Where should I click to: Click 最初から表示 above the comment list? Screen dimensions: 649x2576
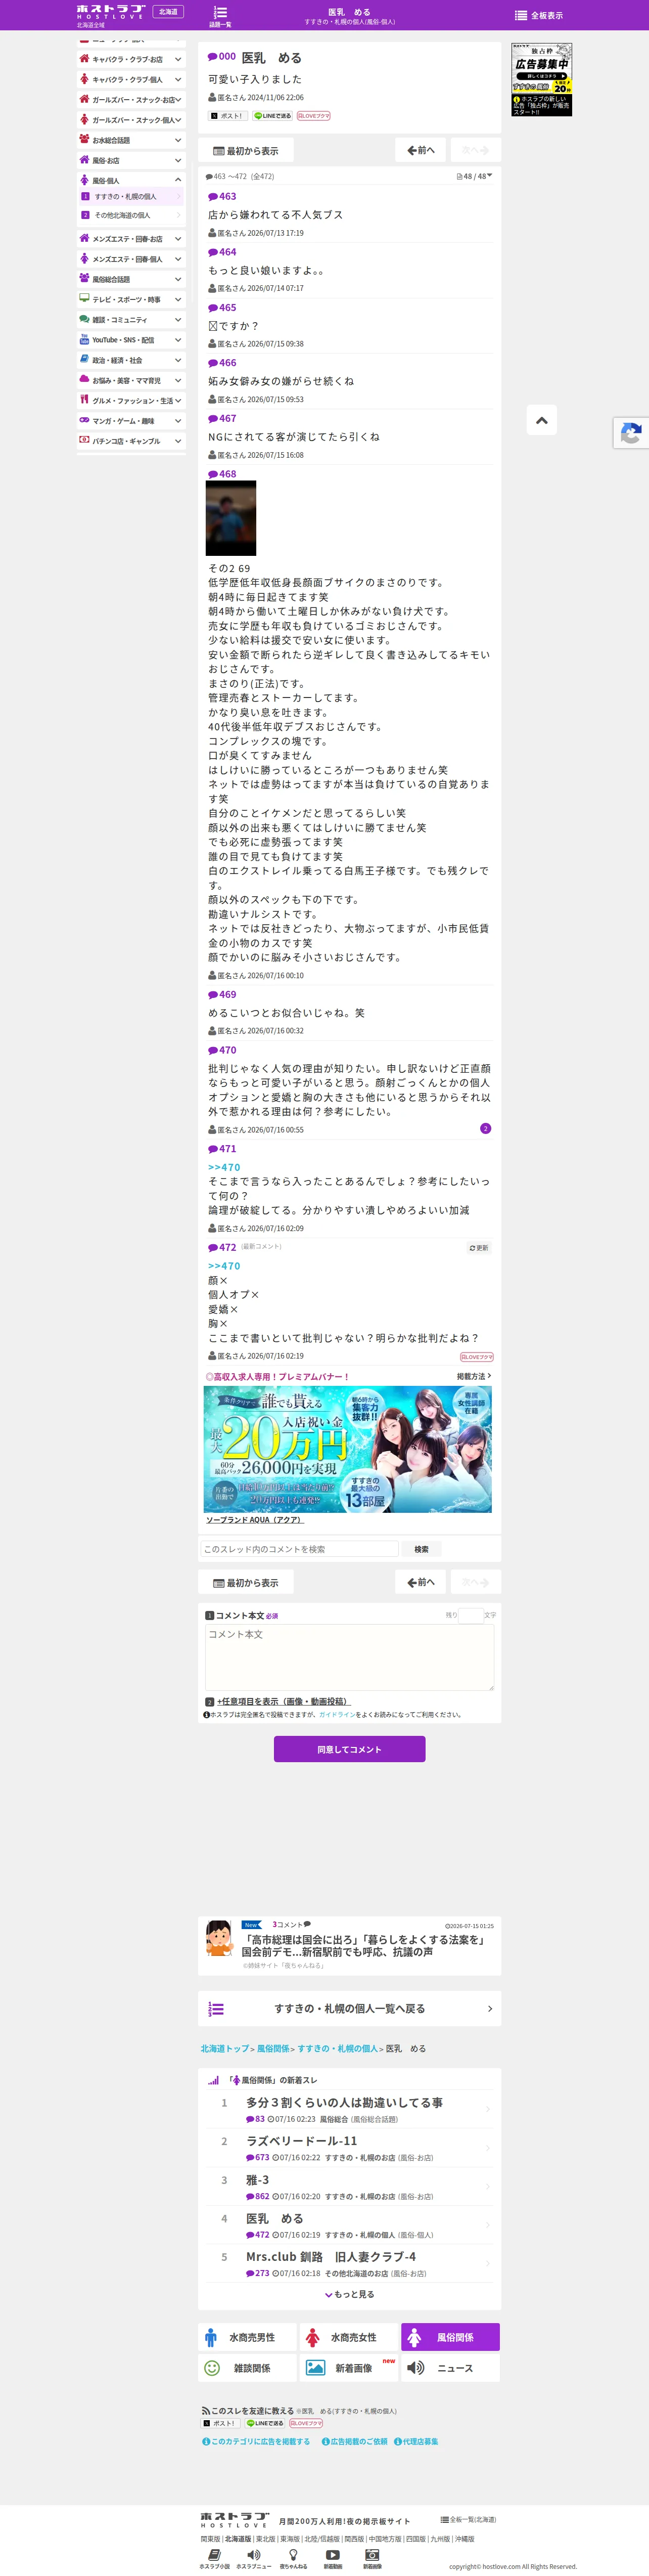(246, 151)
